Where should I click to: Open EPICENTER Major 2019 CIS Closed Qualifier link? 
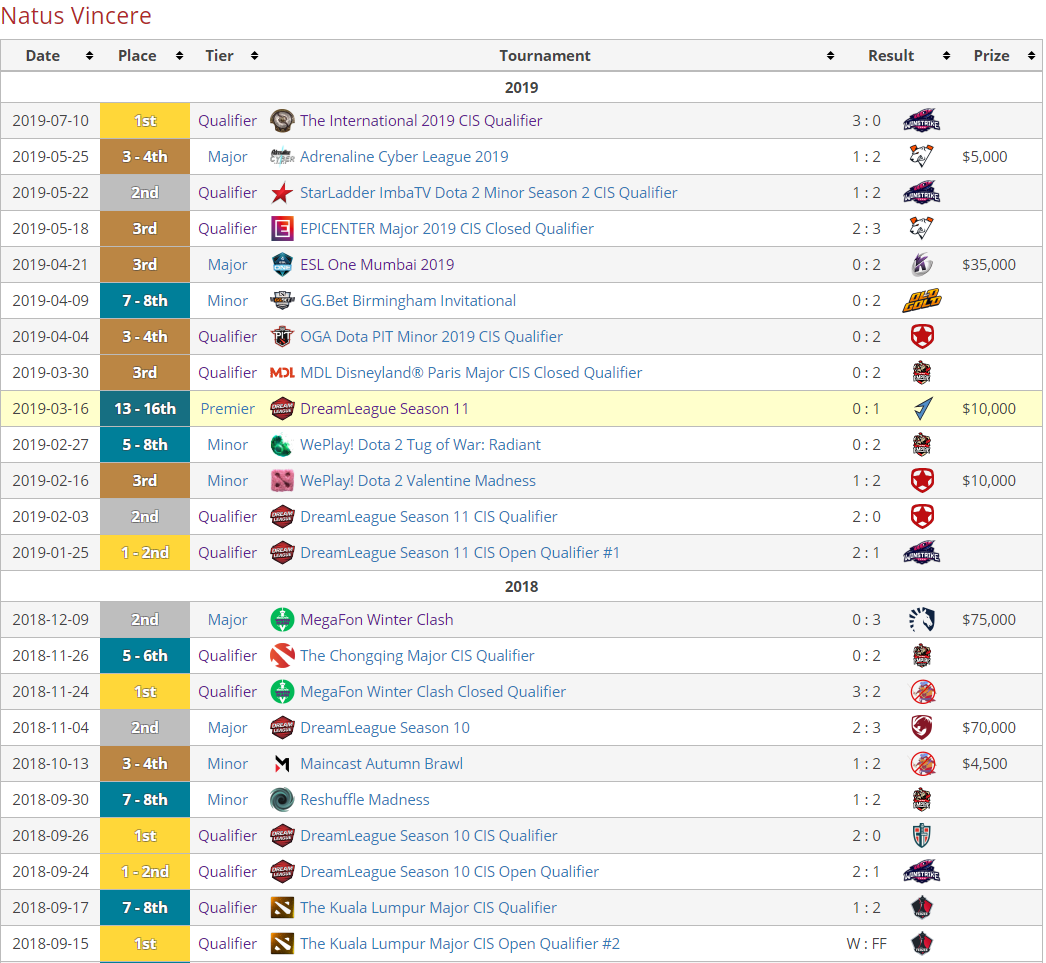tap(447, 229)
